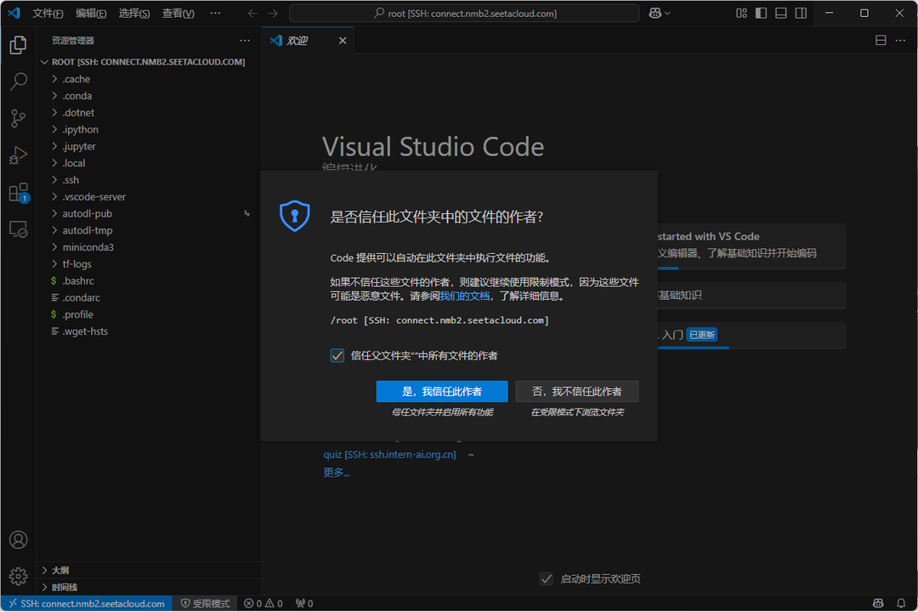Click the forwarded ports status indicator
This screenshot has width=918, height=612.
(304, 603)
